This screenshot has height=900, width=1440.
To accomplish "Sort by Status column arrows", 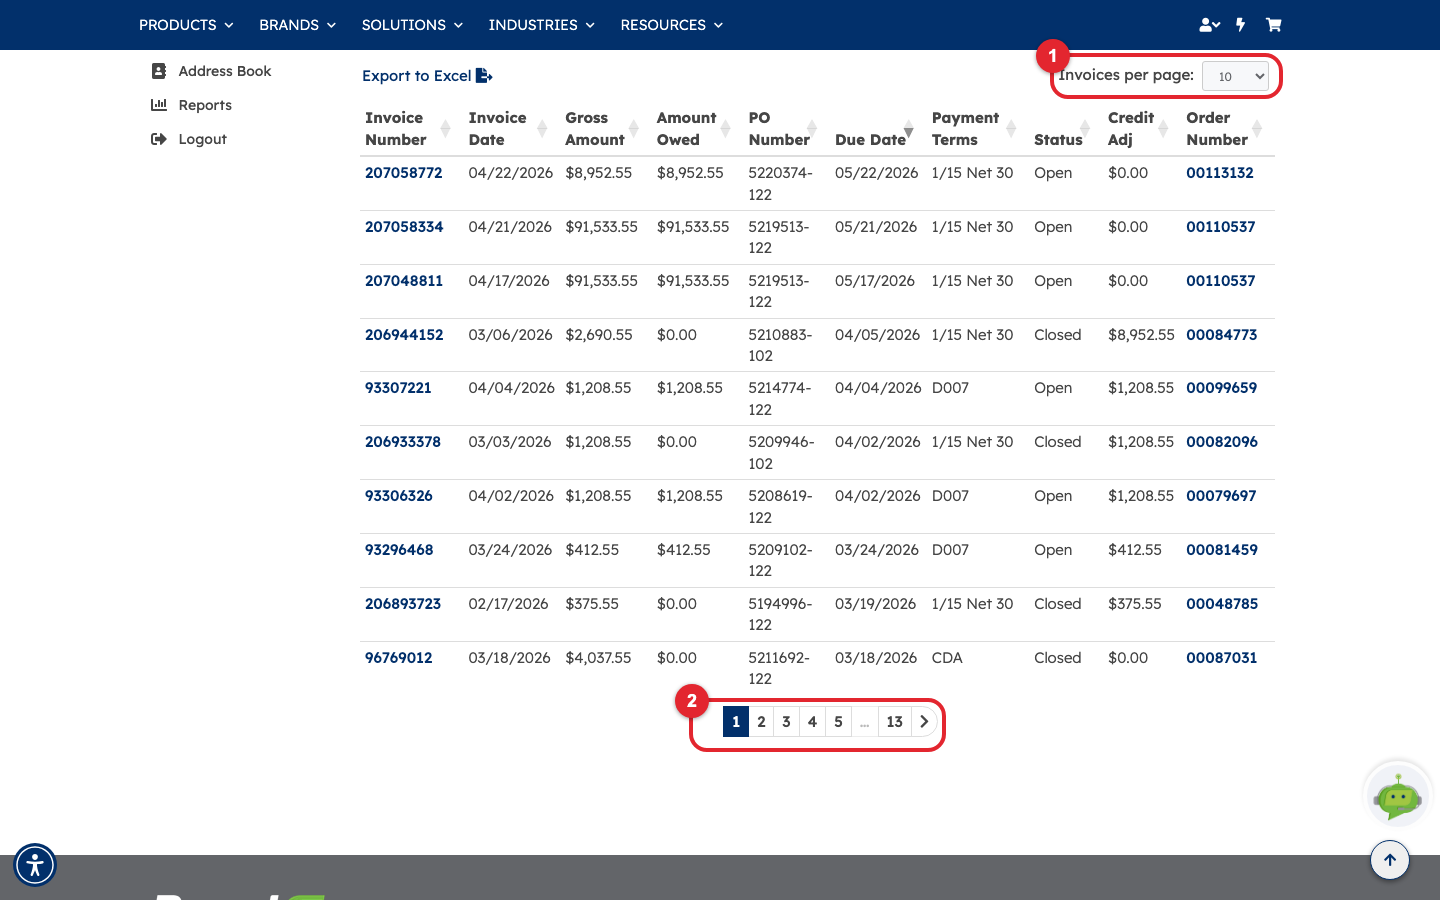I will (1086, 129).
